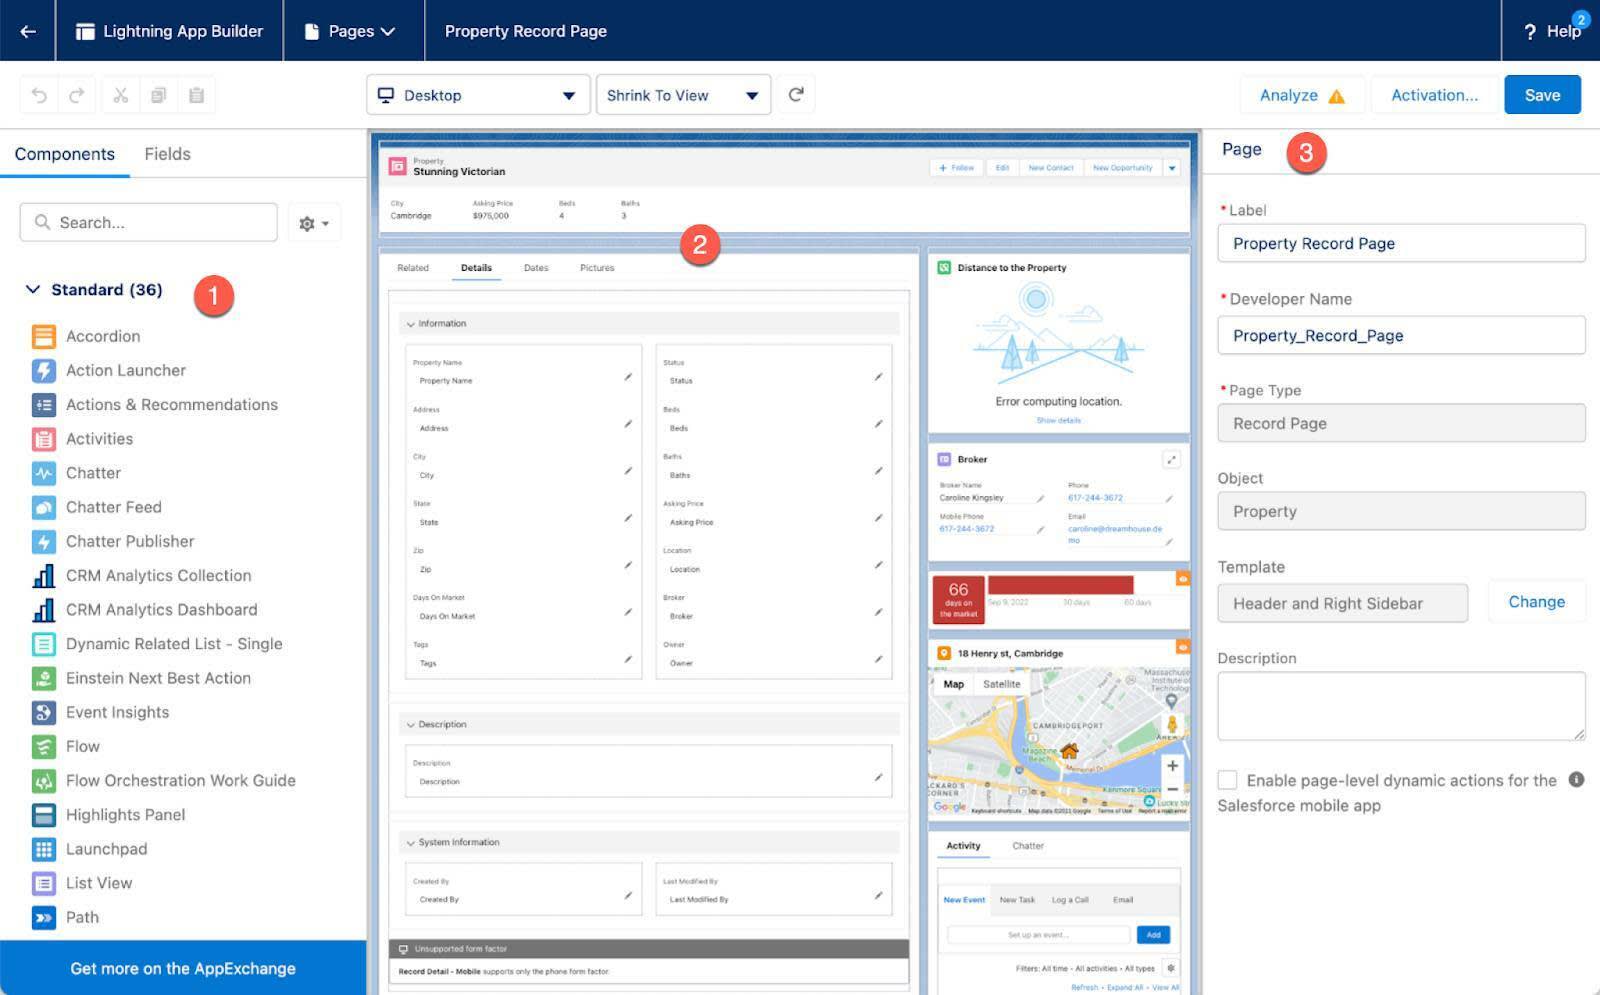Open the Desktop form factor dropdown
This screenshot has height=995, width=1600.
[476, 95]
